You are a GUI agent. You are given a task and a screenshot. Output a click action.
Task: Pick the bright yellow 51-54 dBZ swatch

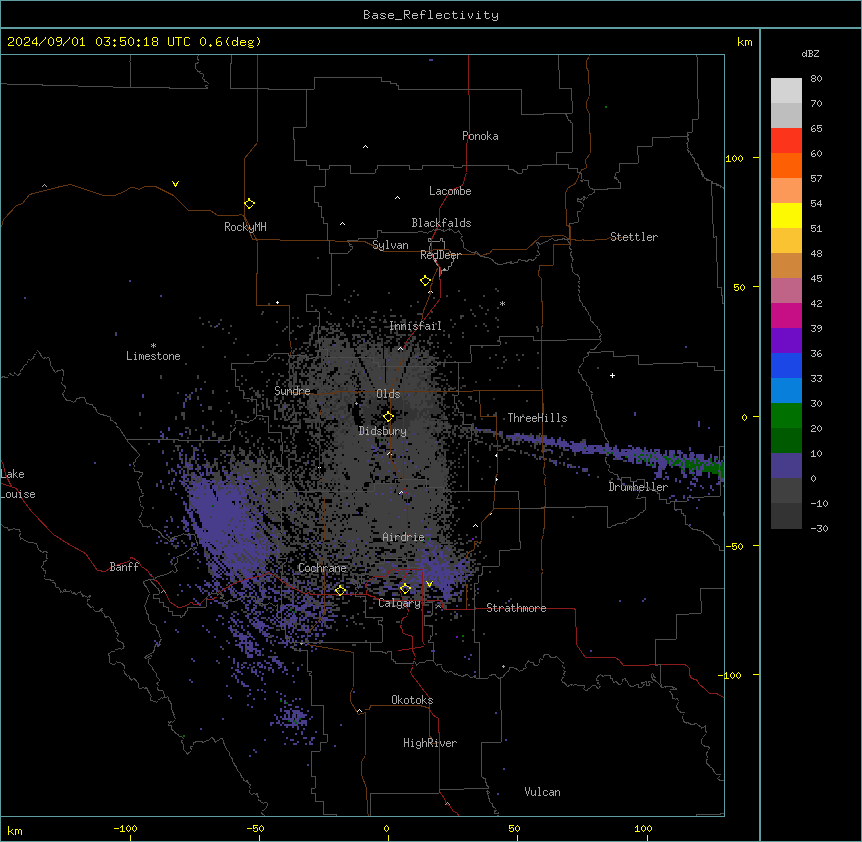click(x=786, y=215)
